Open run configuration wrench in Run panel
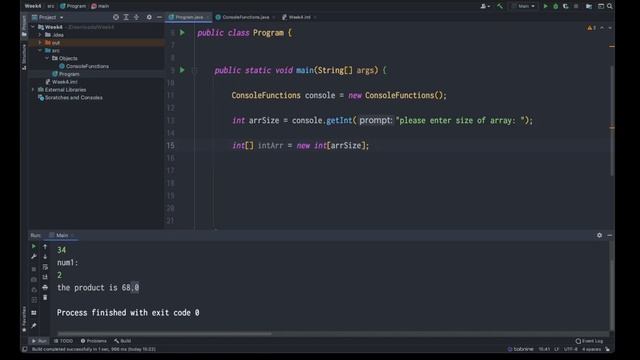Screen dimensions: 640x360 [x=34, y=257]
